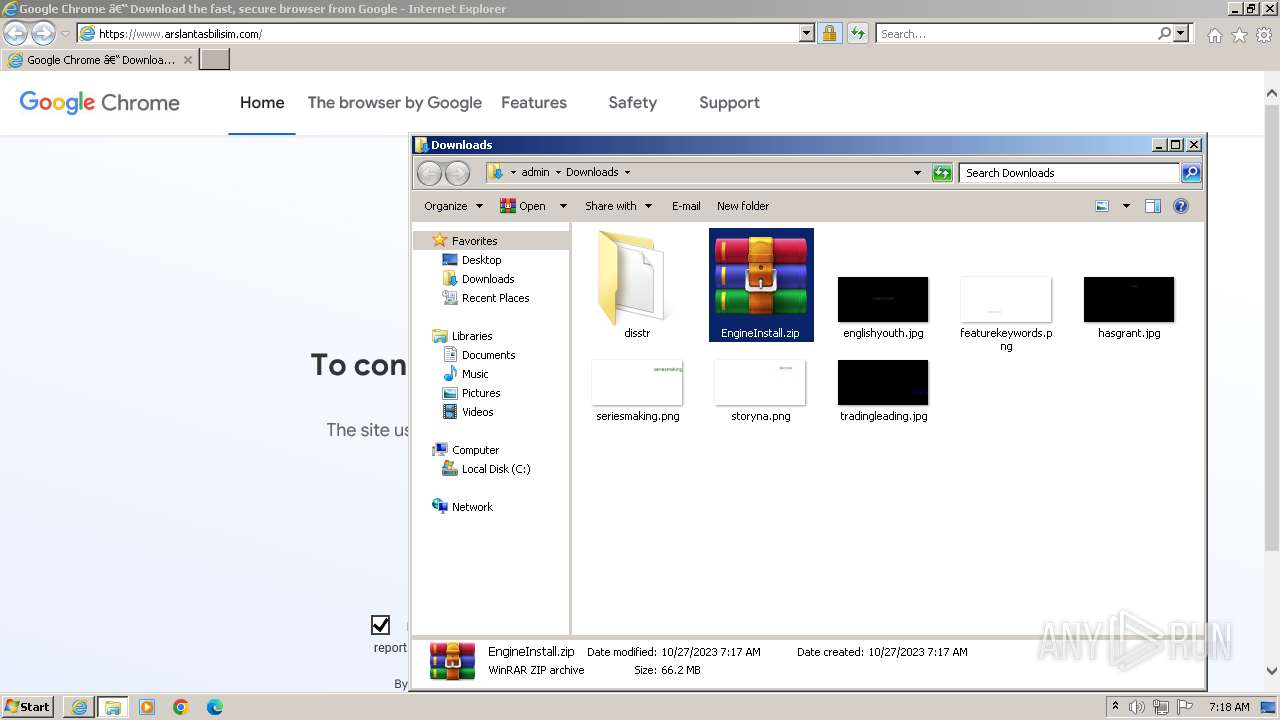This screenshot has width=1280, height=720.
Task: Open the Share with dropdown
Action: point(618,206)
